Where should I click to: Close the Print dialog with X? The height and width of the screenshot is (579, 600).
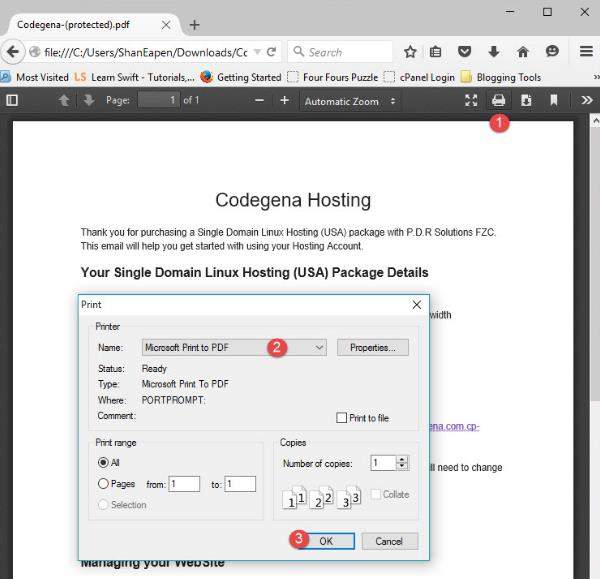[417, 305]
